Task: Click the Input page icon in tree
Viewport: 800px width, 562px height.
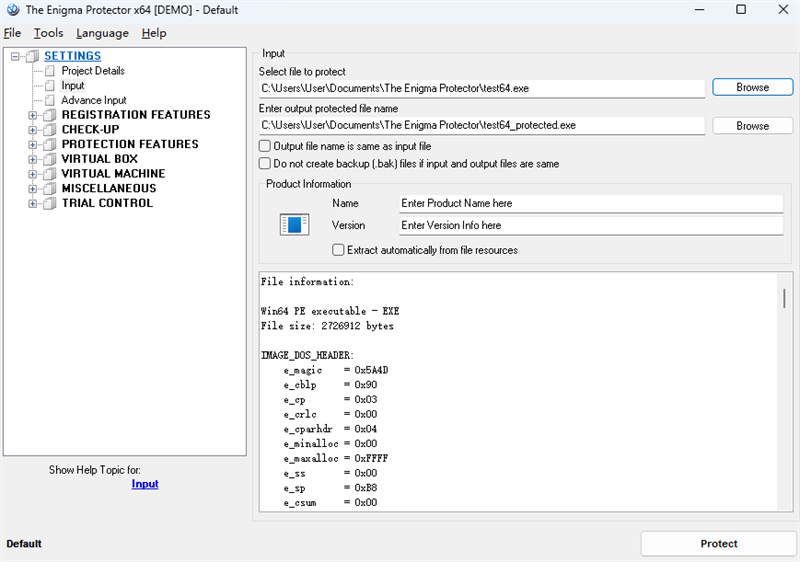Action: 49,86
